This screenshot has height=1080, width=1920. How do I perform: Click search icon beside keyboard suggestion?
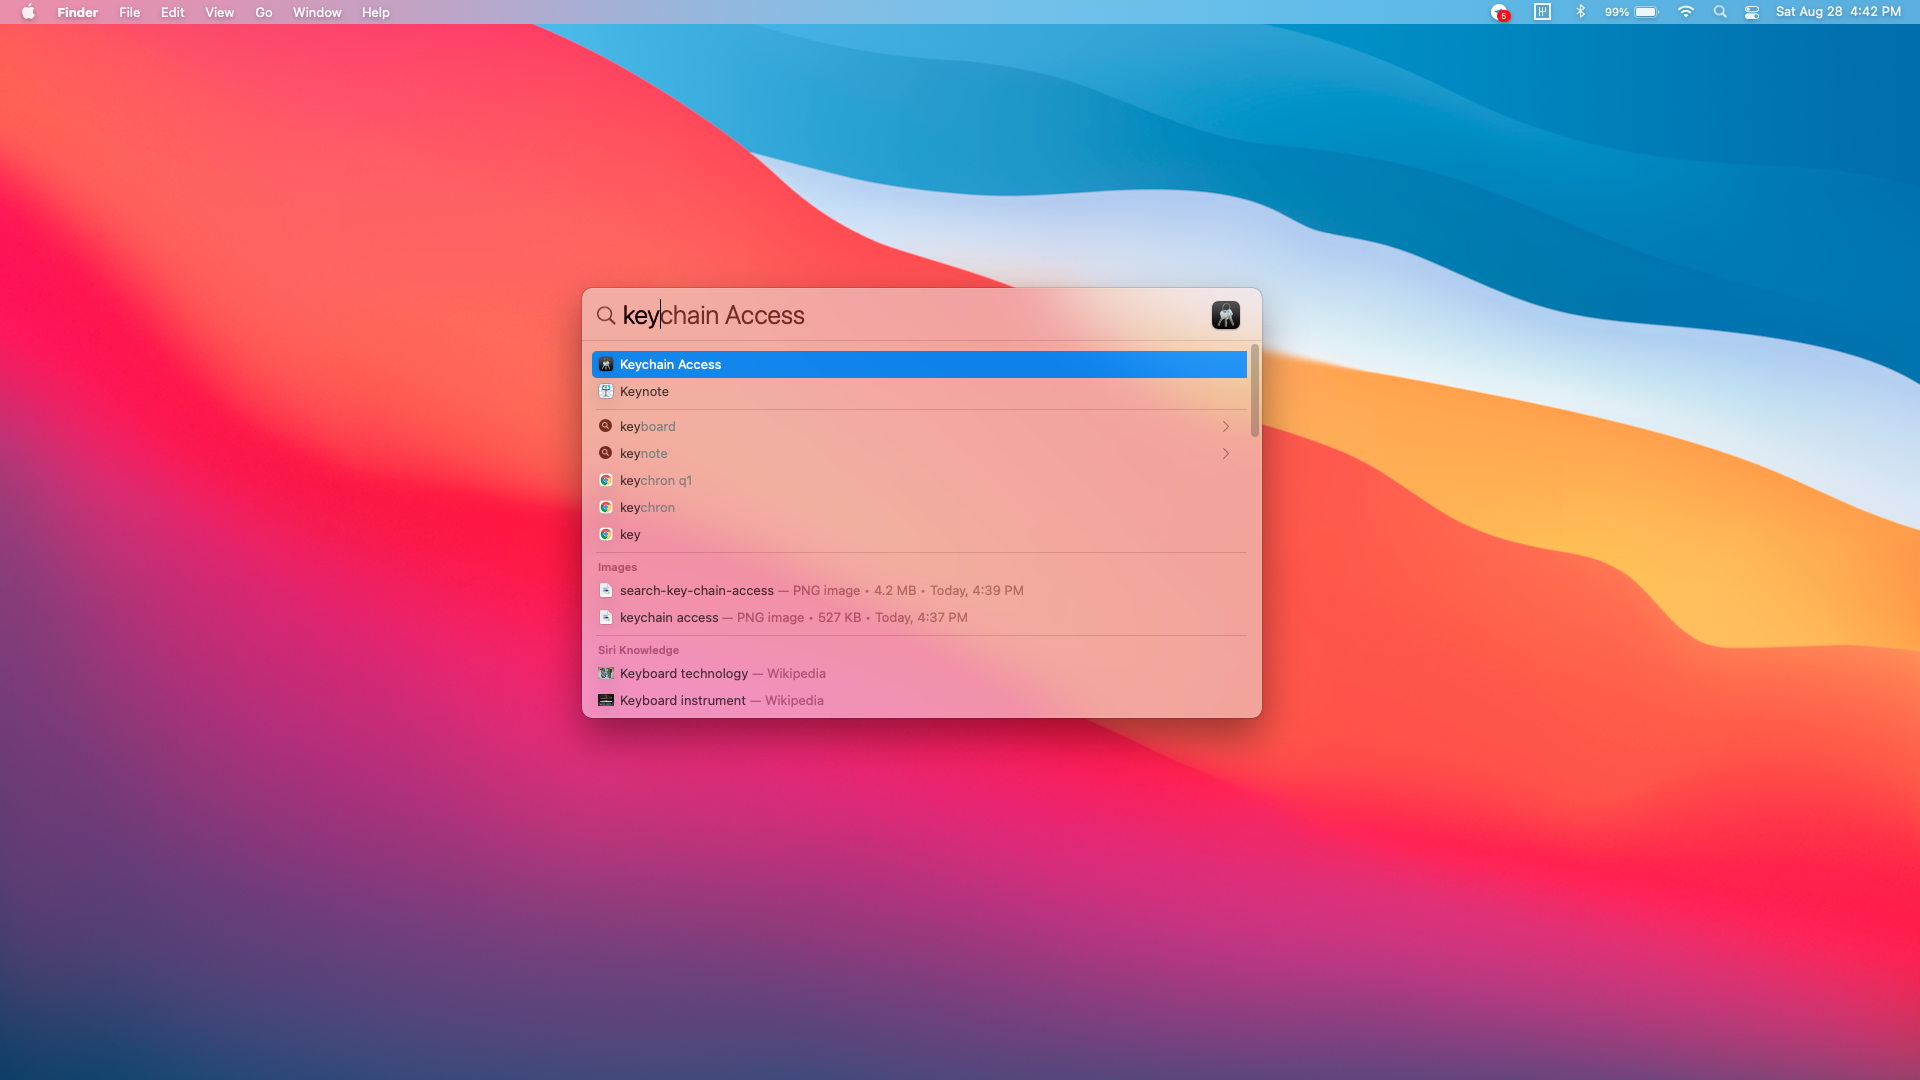click(605, 426)
